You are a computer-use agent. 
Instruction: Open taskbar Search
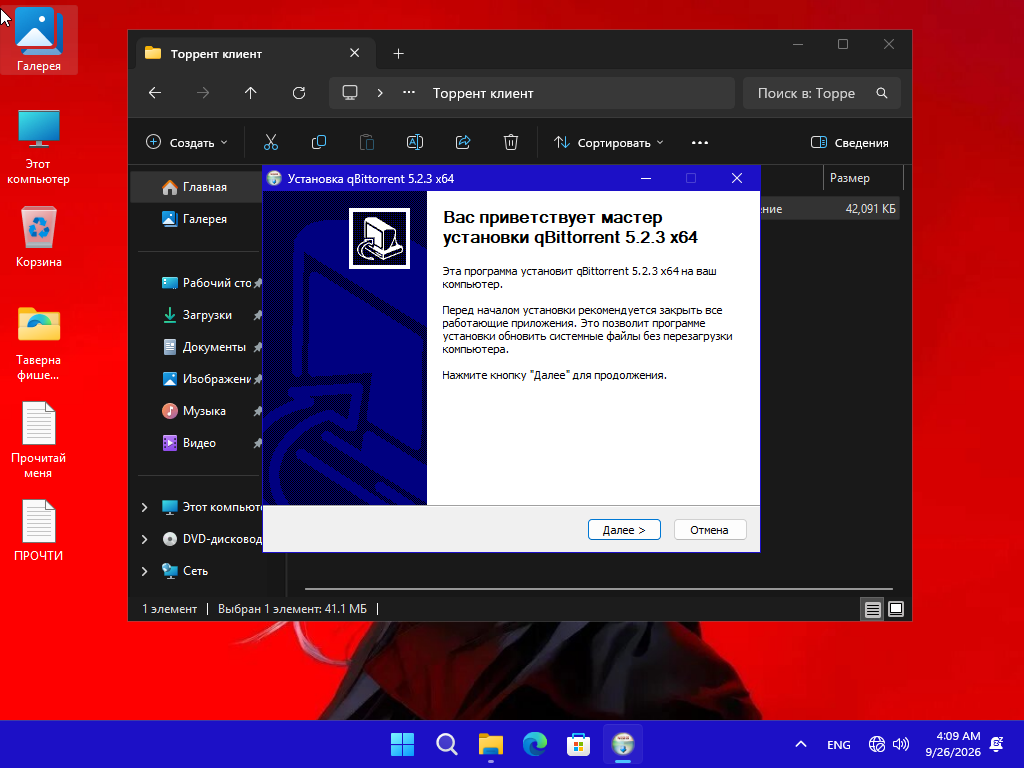(447, 744)
